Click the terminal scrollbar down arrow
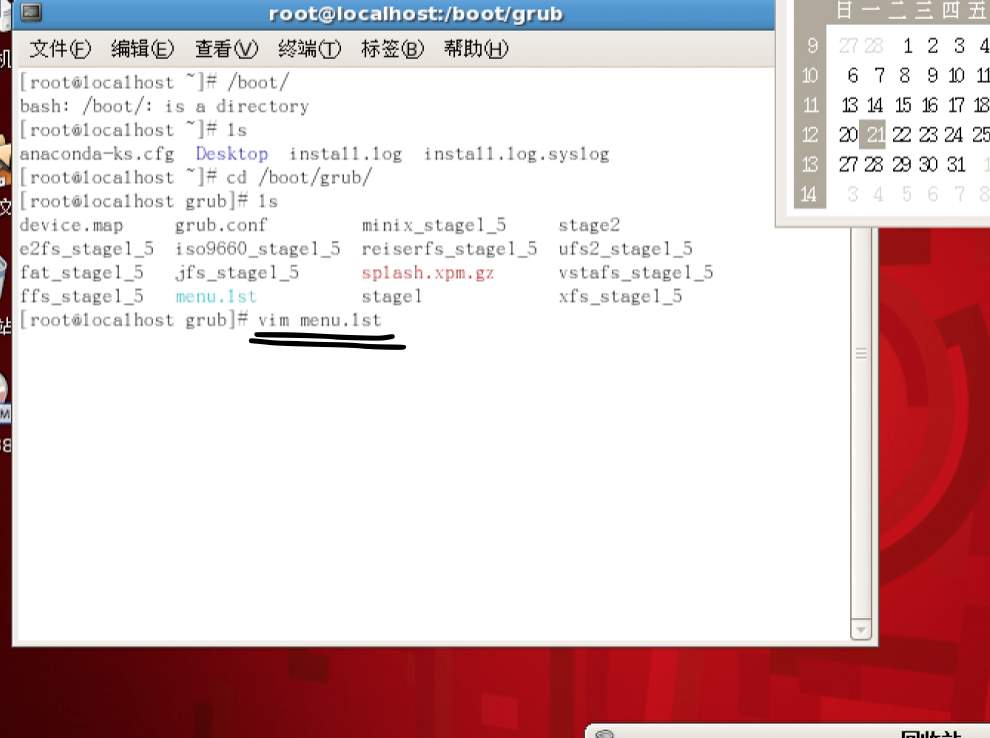 coord(861,629)
